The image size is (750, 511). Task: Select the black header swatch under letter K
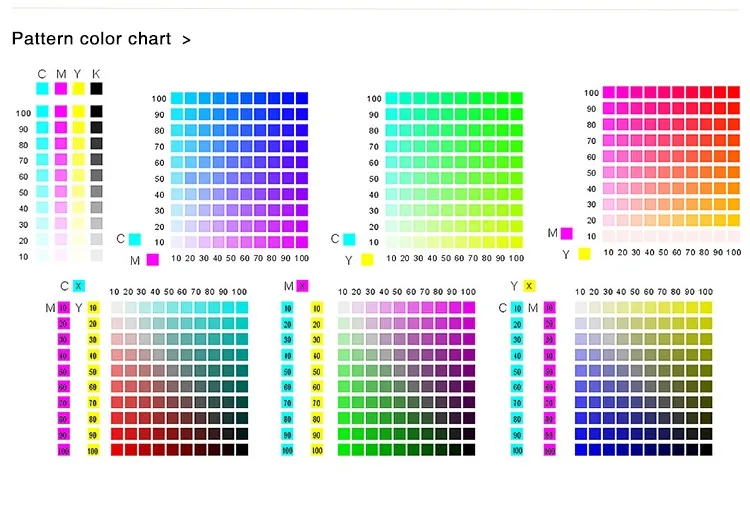tap(96, 89)
